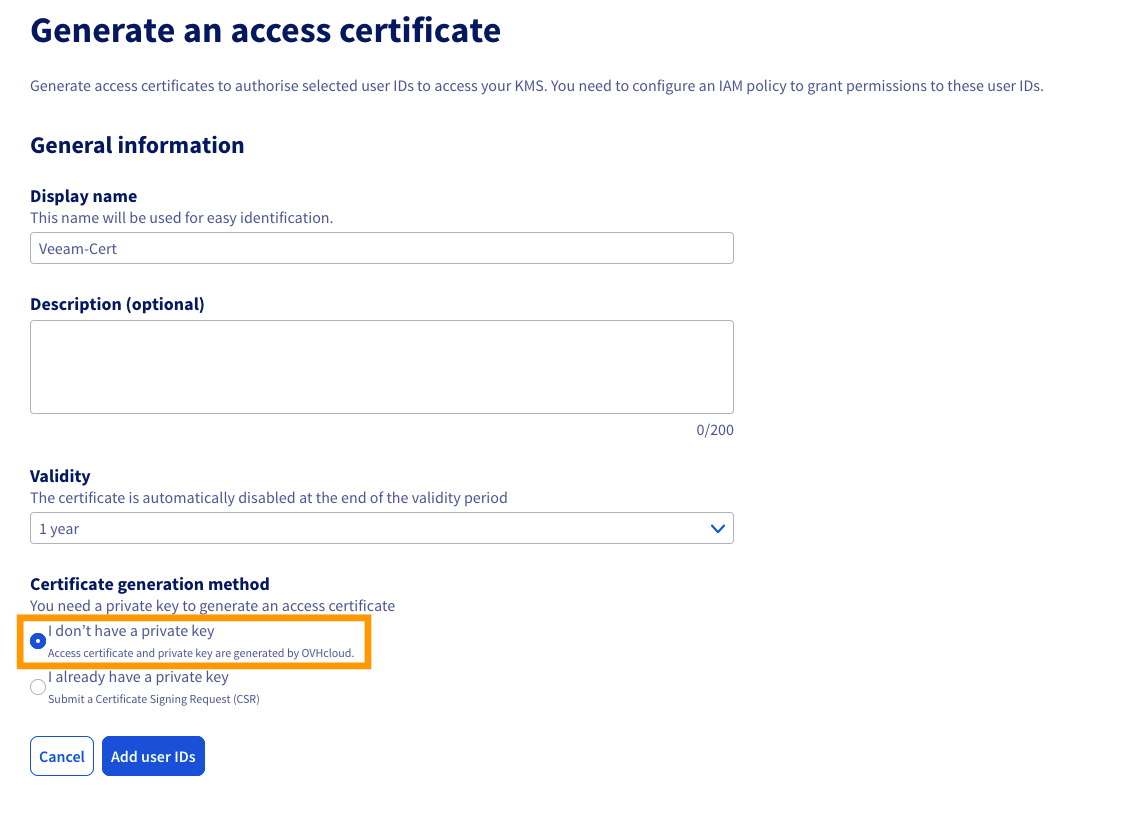
Task: Choose the "I already have a private key" option
Action: pyautogui.click(x=37, y=687)
